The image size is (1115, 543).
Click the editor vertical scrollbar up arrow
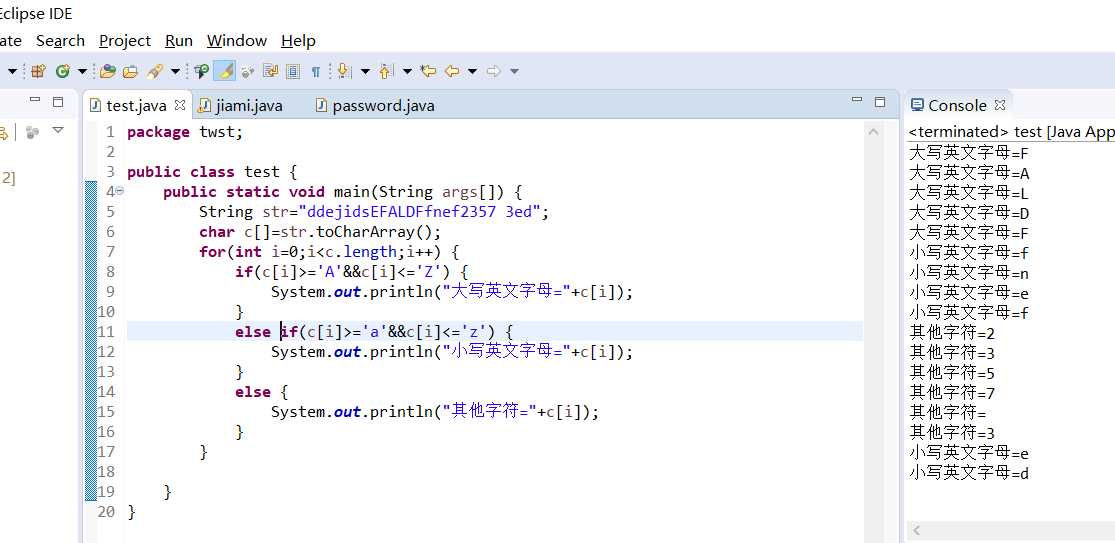tap(873, 132)
